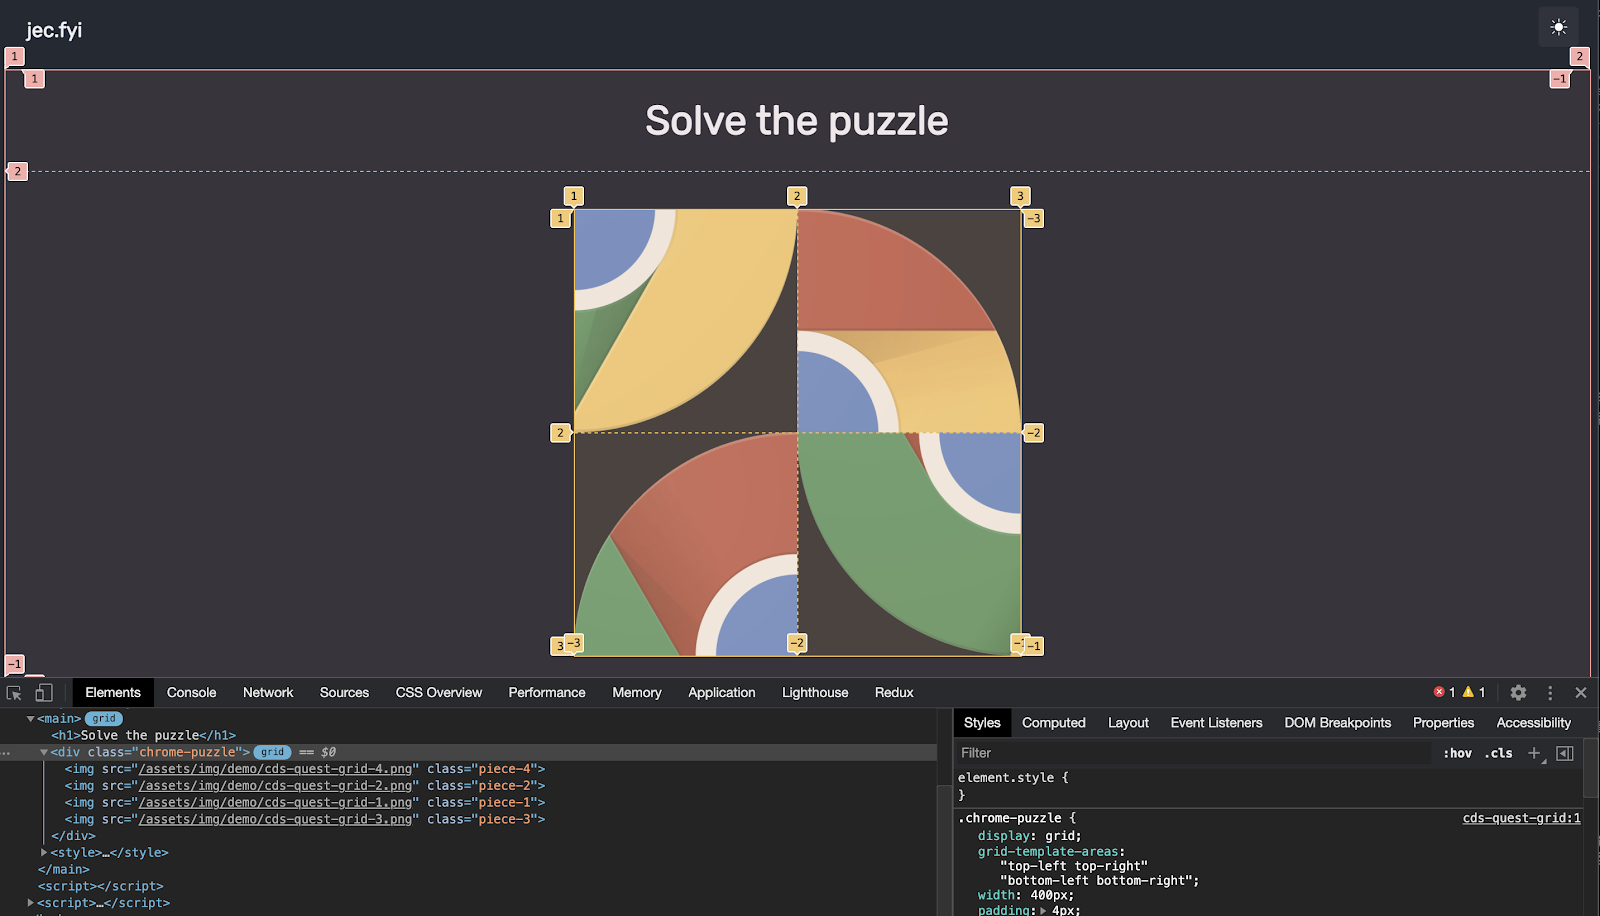1600x916 pixels.
Task: Open the Lighthouse tab
Action: [x=815, y=692]
